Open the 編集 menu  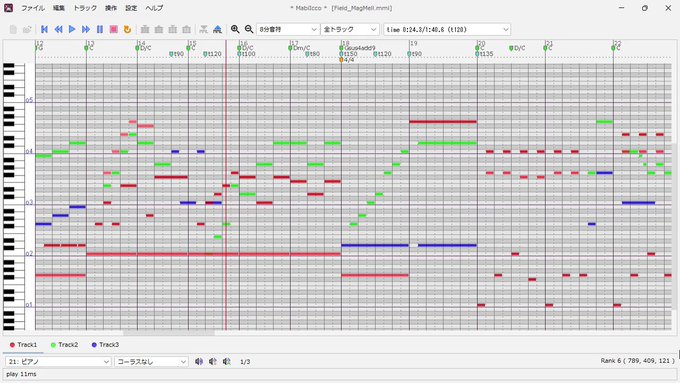(x=59, y=8)
